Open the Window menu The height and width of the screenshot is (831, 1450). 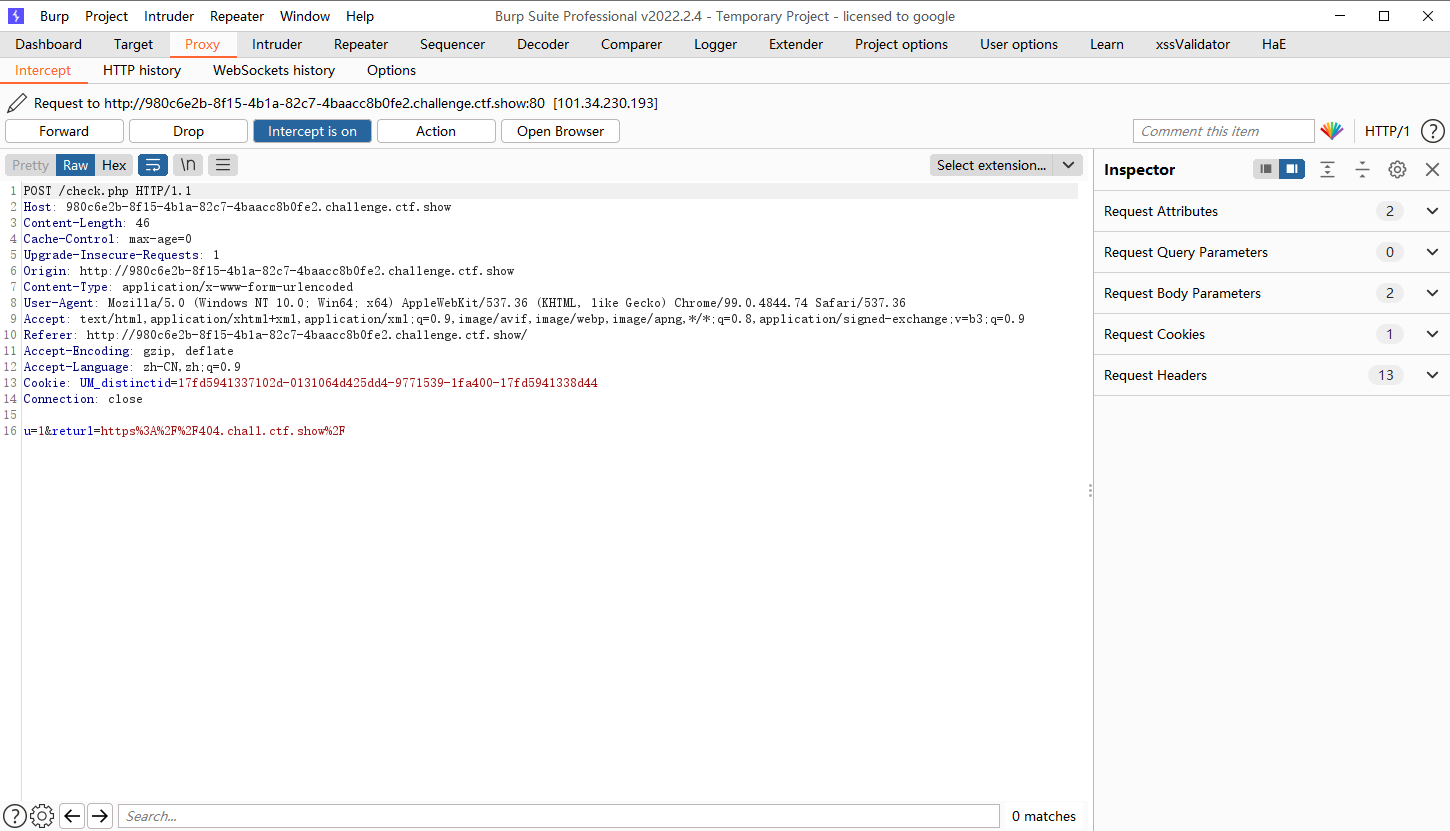(x=305, y=16)
